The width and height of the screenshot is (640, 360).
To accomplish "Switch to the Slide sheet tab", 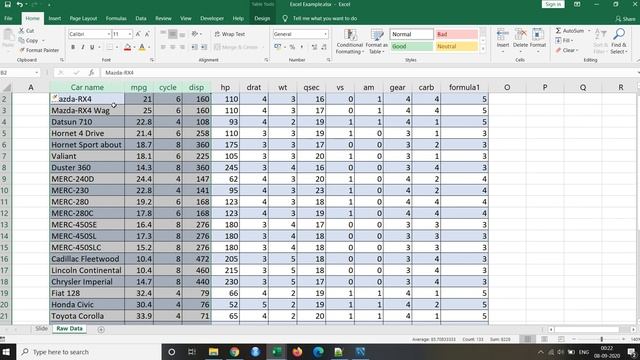I will click(41, 329).
